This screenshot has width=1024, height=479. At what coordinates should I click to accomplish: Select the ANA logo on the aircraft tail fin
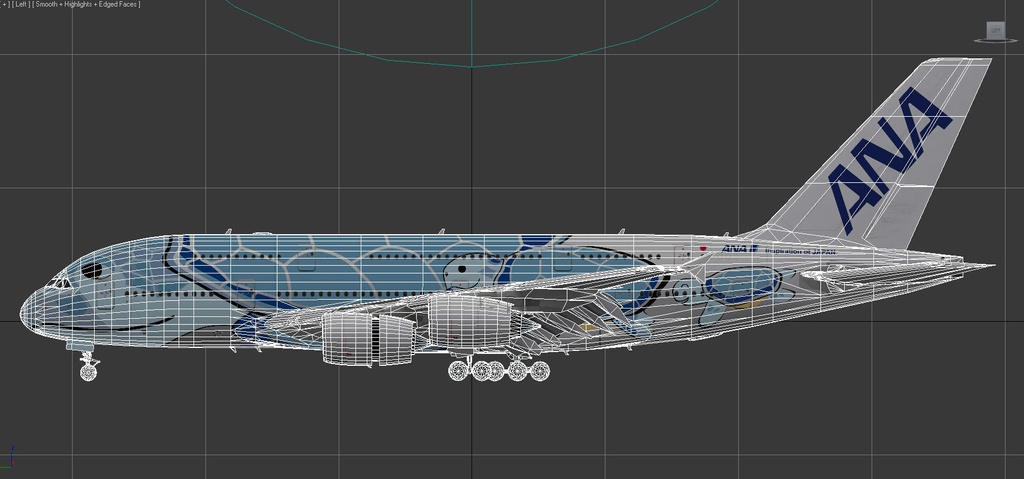point(890,161)
